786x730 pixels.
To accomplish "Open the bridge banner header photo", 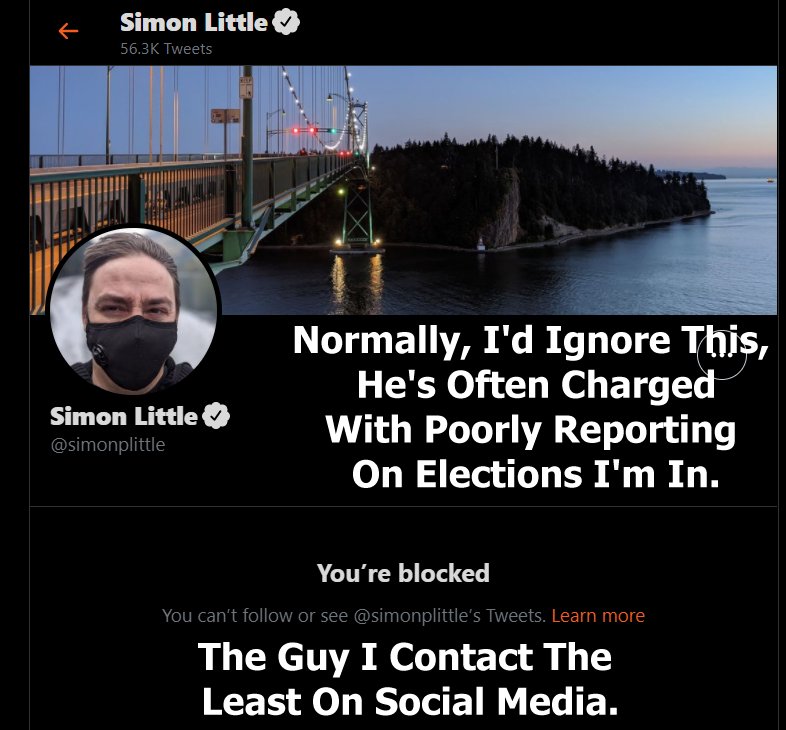I will pos(403,190).
